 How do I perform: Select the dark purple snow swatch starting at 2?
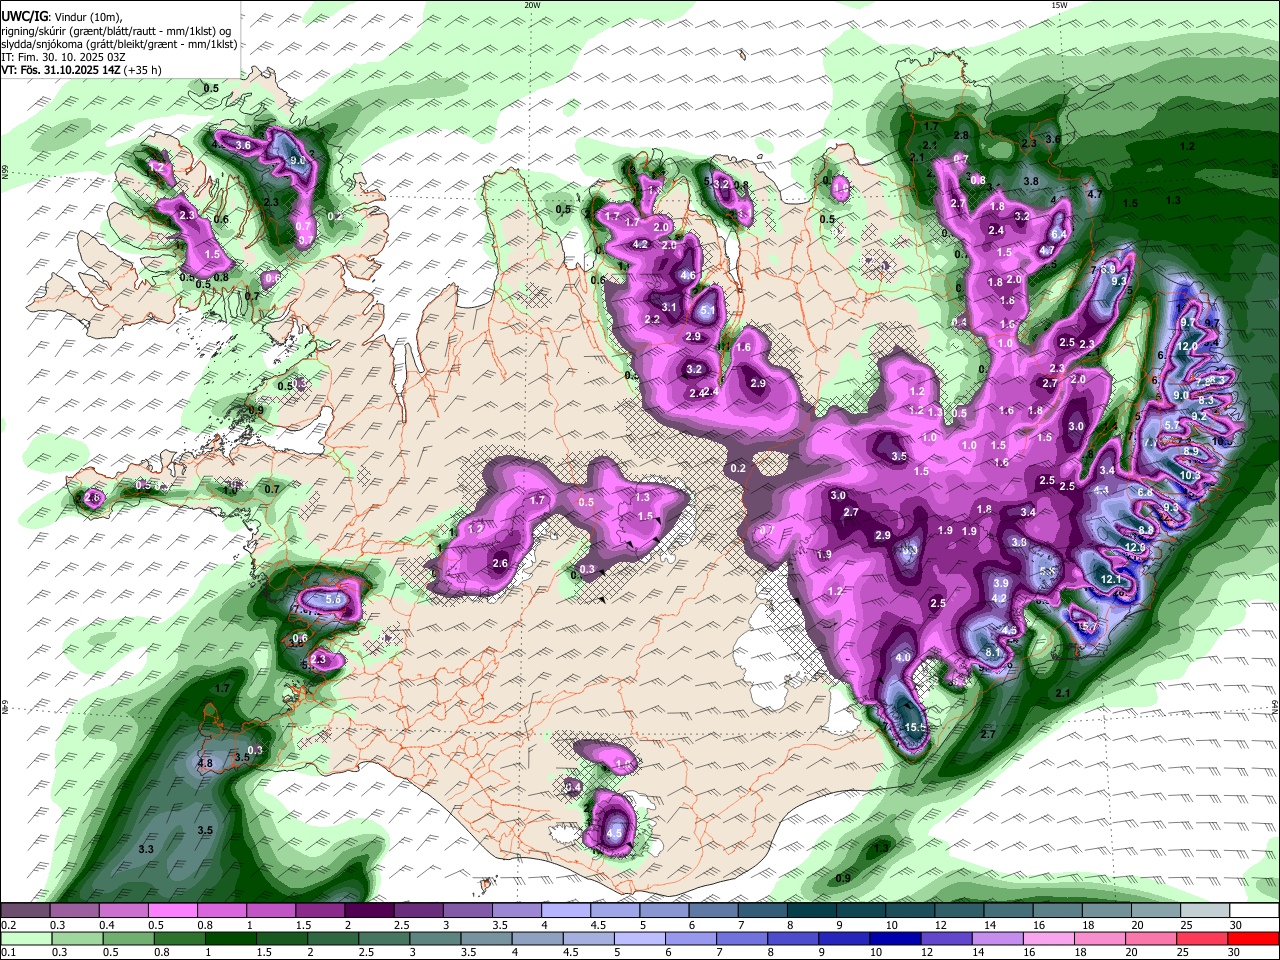click(x=369, y=911)
